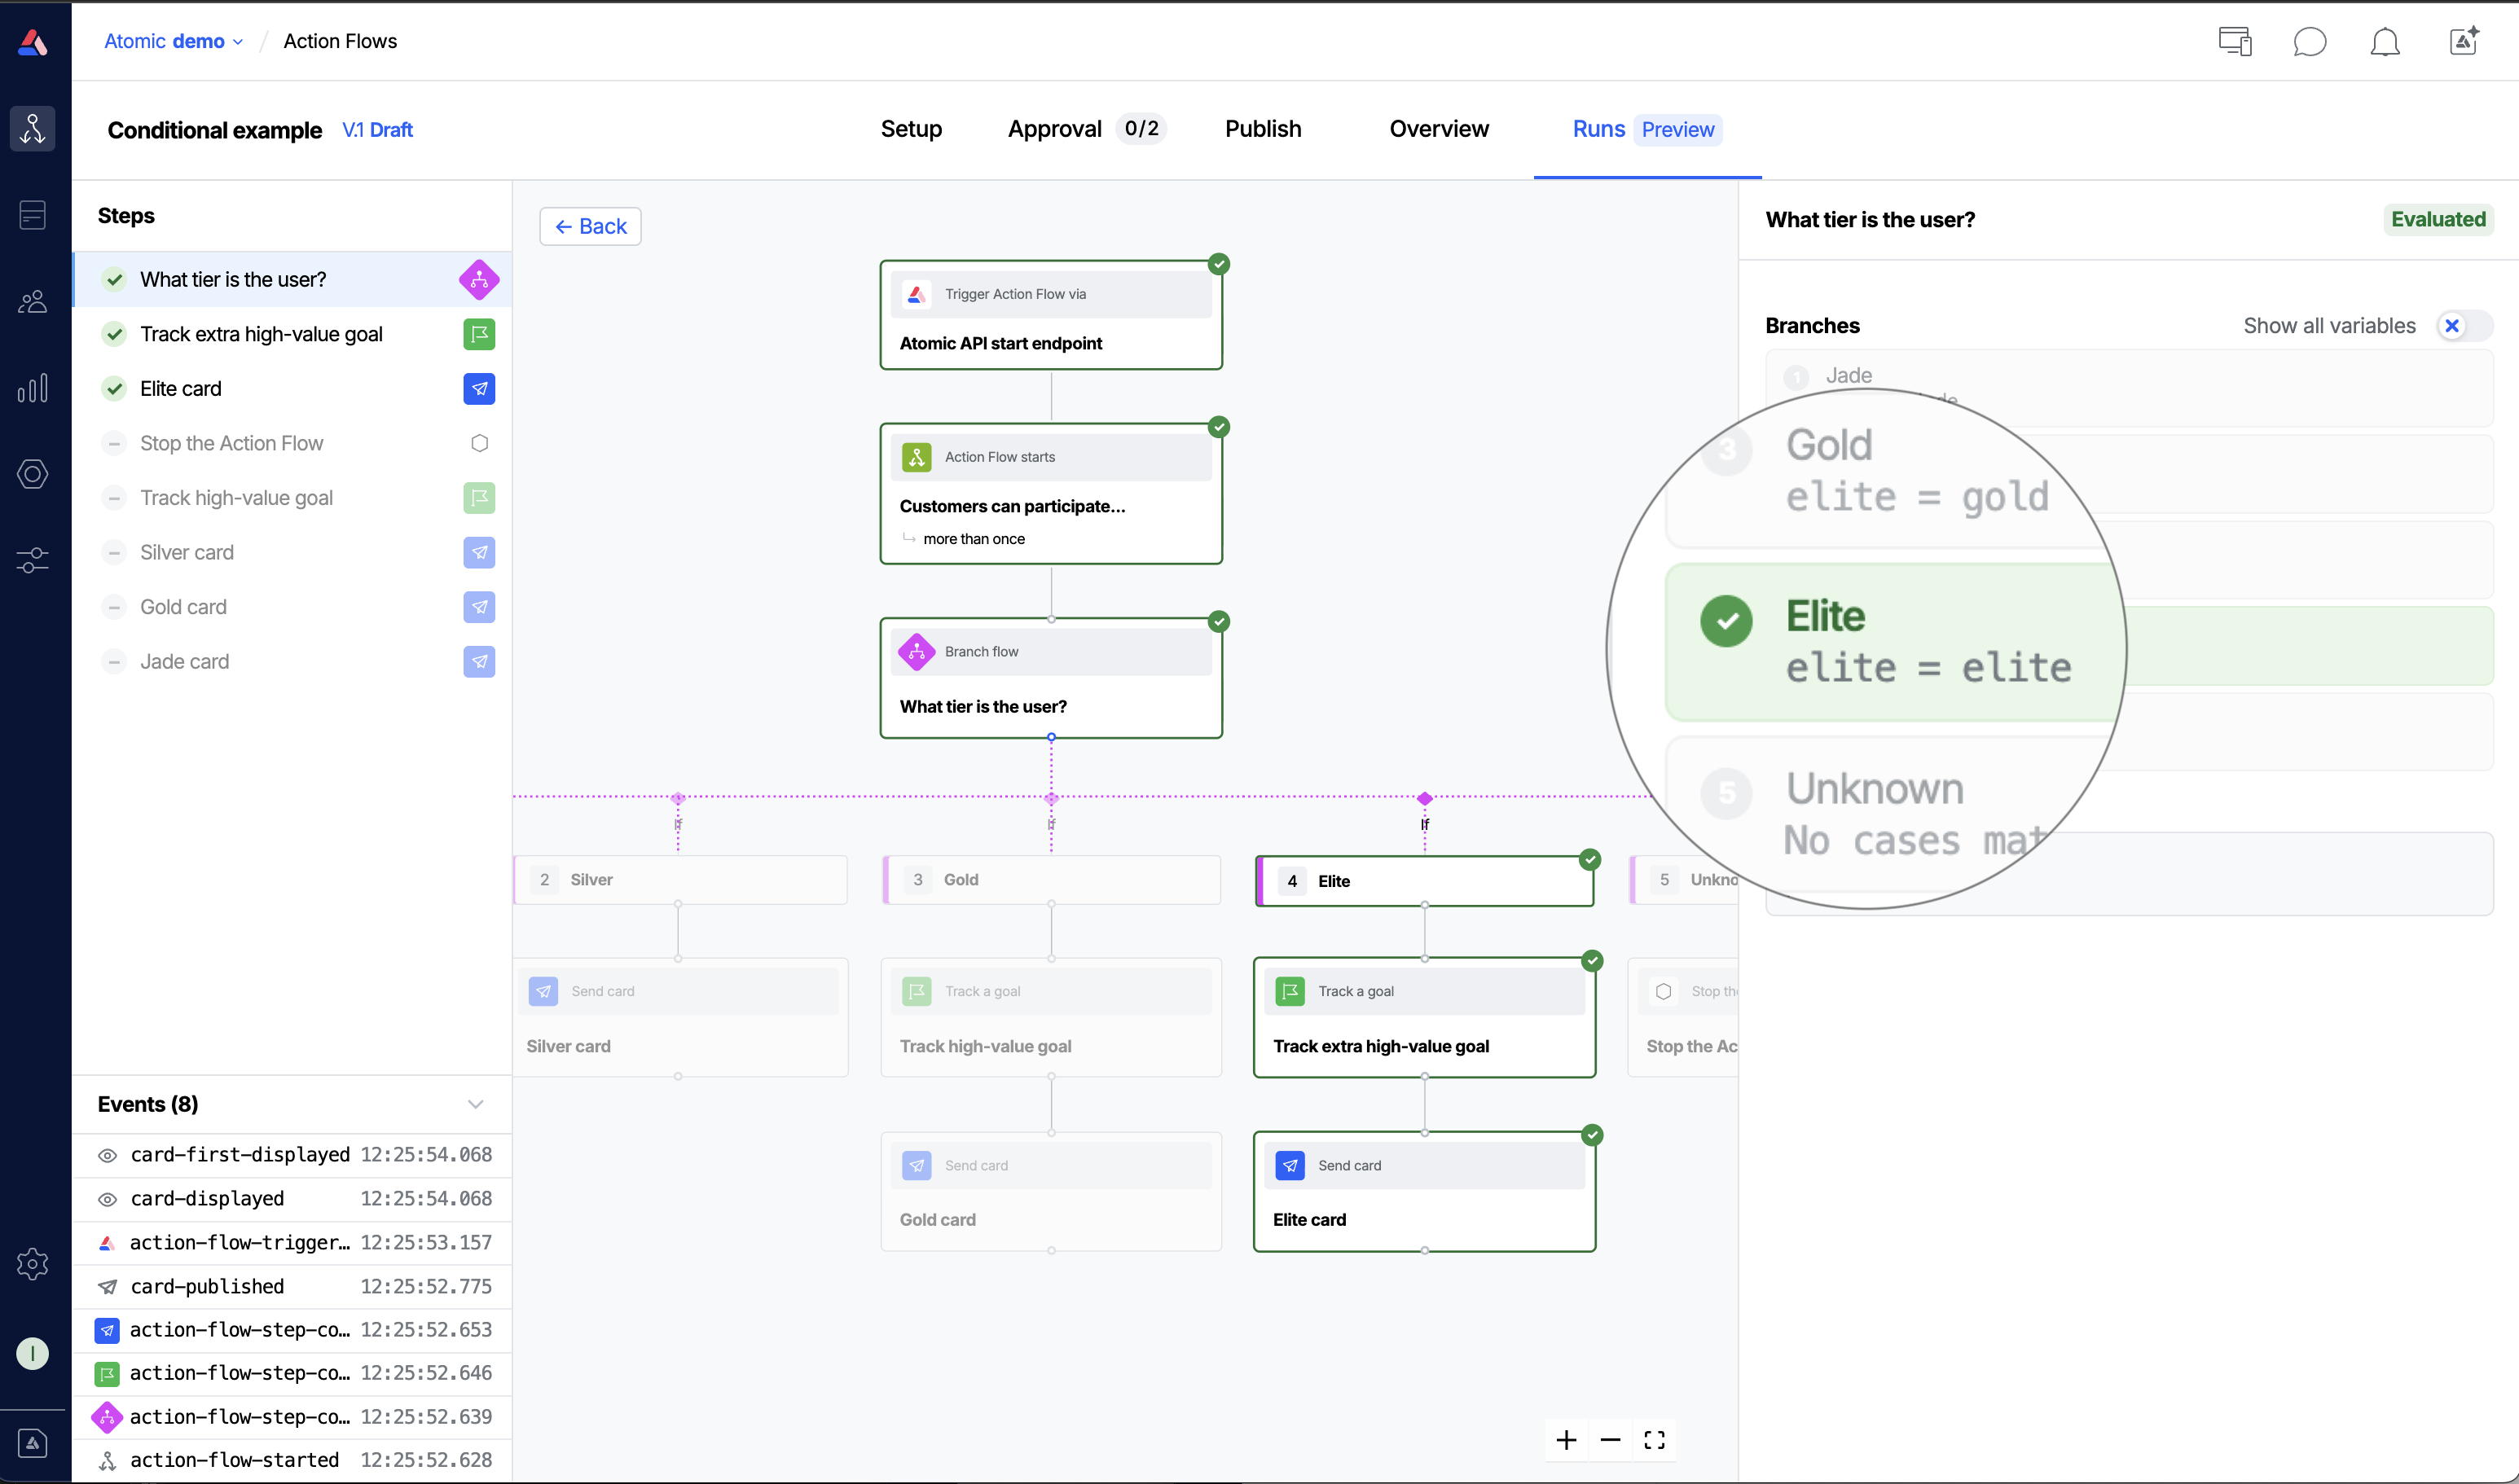Click the zoom in plus icon on canvas

pyautogui.click(x=1566, y=1440)
